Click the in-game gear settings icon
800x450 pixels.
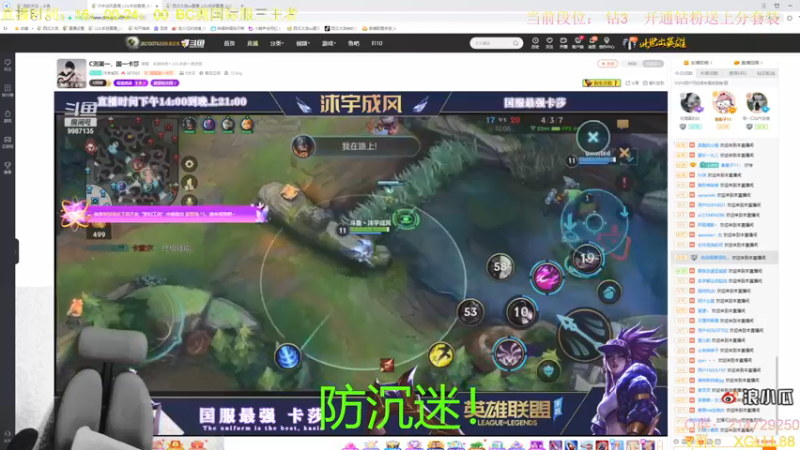(x=189, y=164)
